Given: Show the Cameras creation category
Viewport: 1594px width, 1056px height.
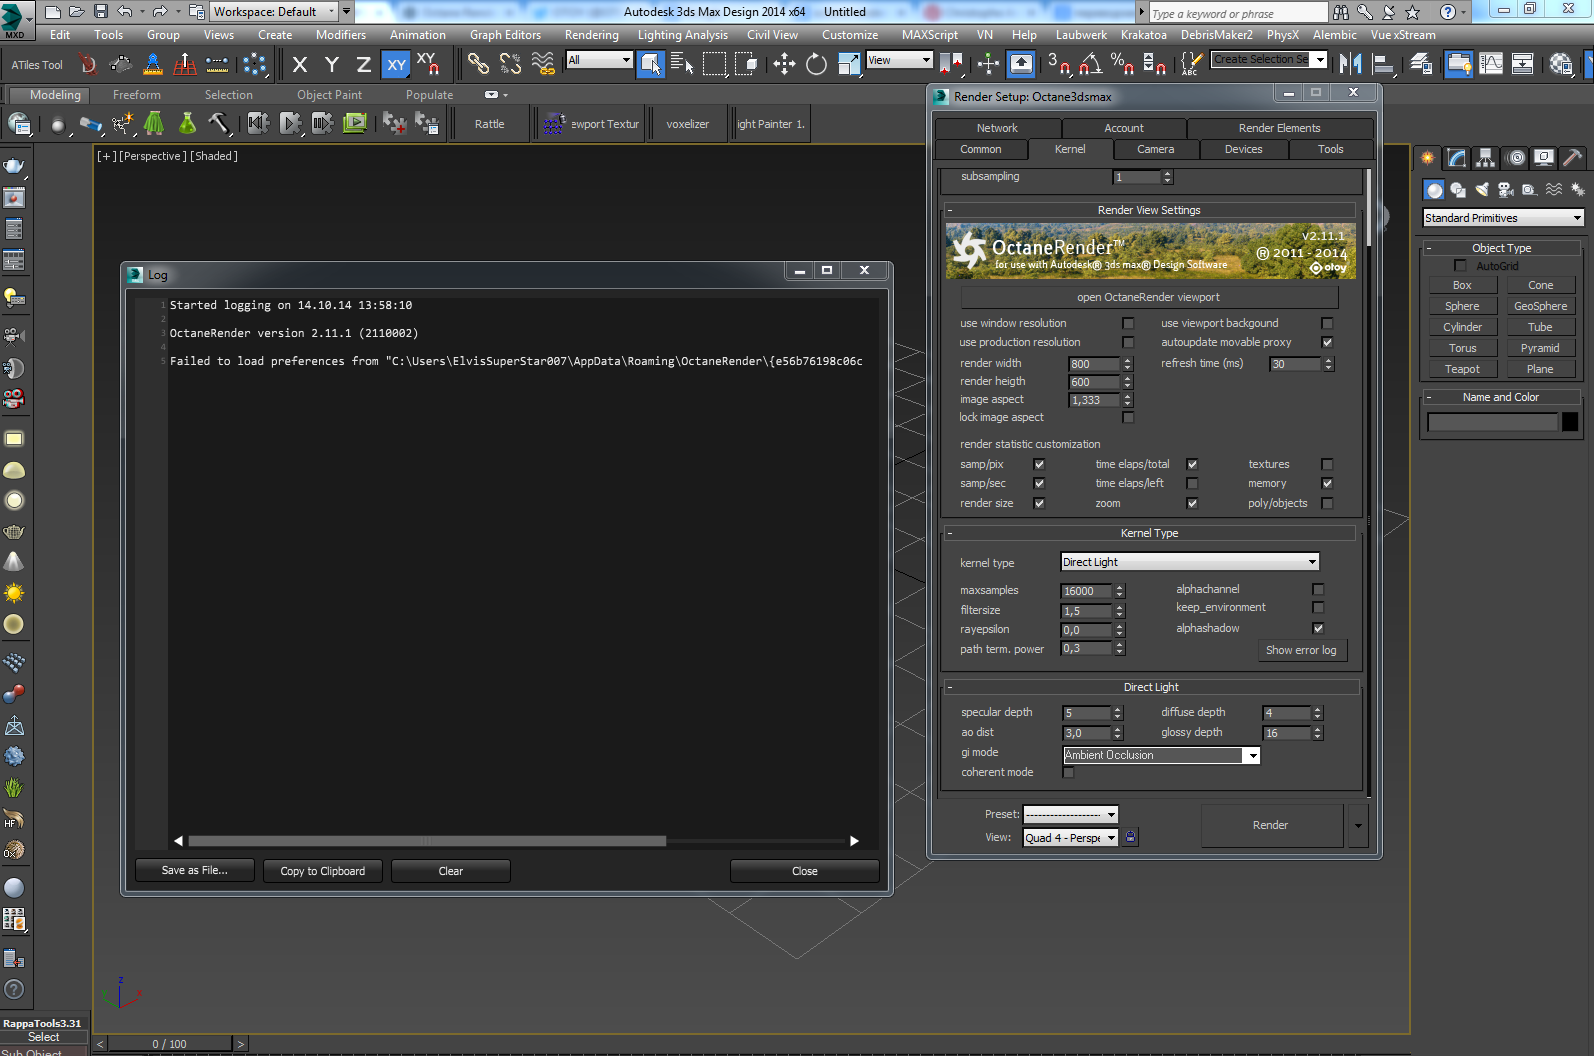Looking at the screenshot, I should (1506, 190).
